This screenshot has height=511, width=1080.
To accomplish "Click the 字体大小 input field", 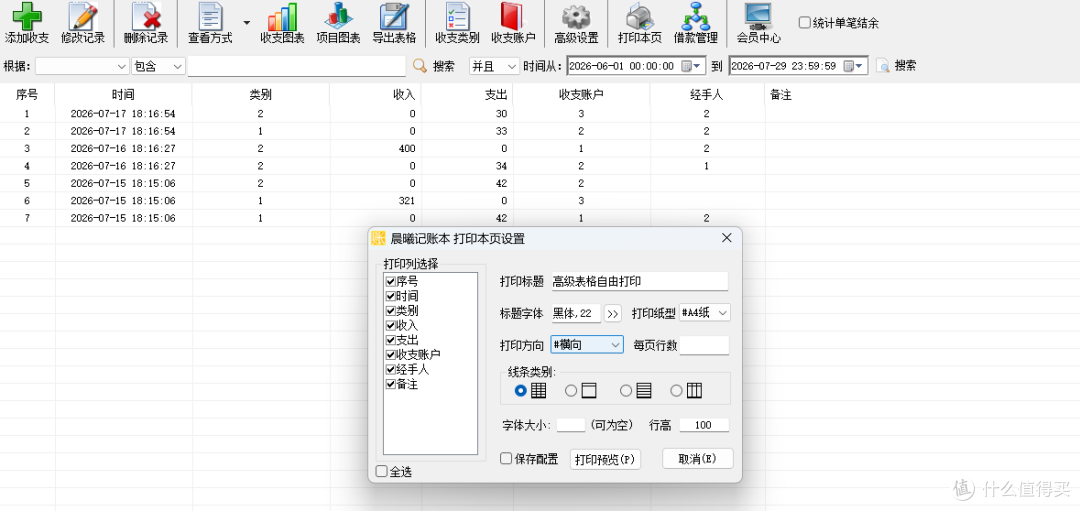I will tap(570, 425).
